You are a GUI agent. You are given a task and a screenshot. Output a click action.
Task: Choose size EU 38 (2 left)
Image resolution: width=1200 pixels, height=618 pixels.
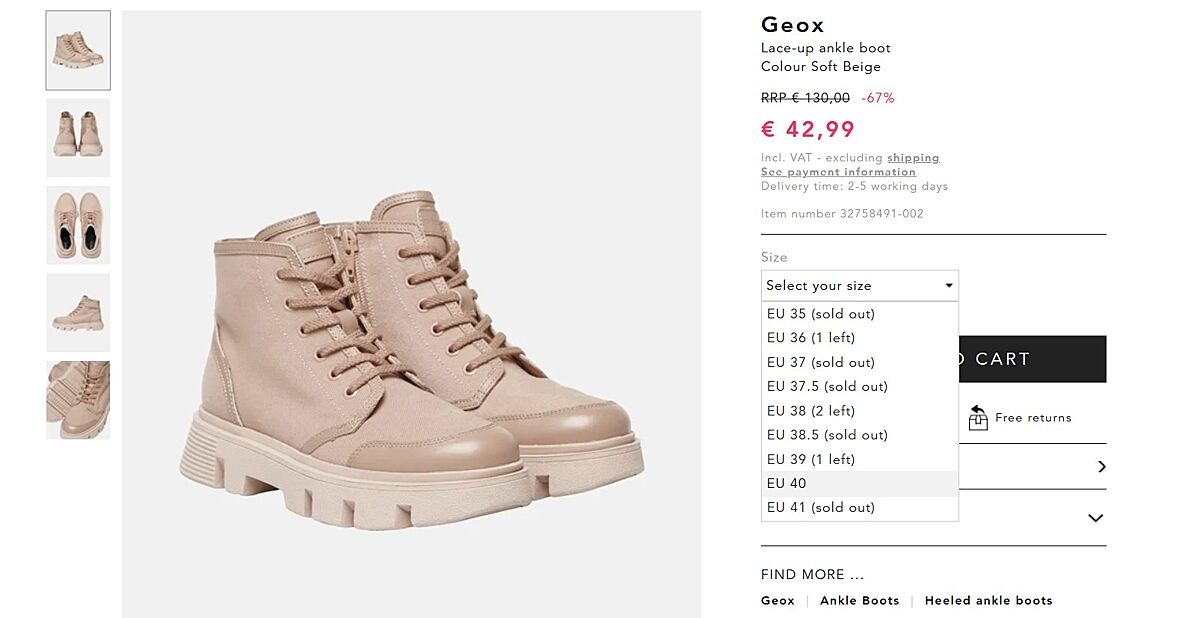[811, 411]
